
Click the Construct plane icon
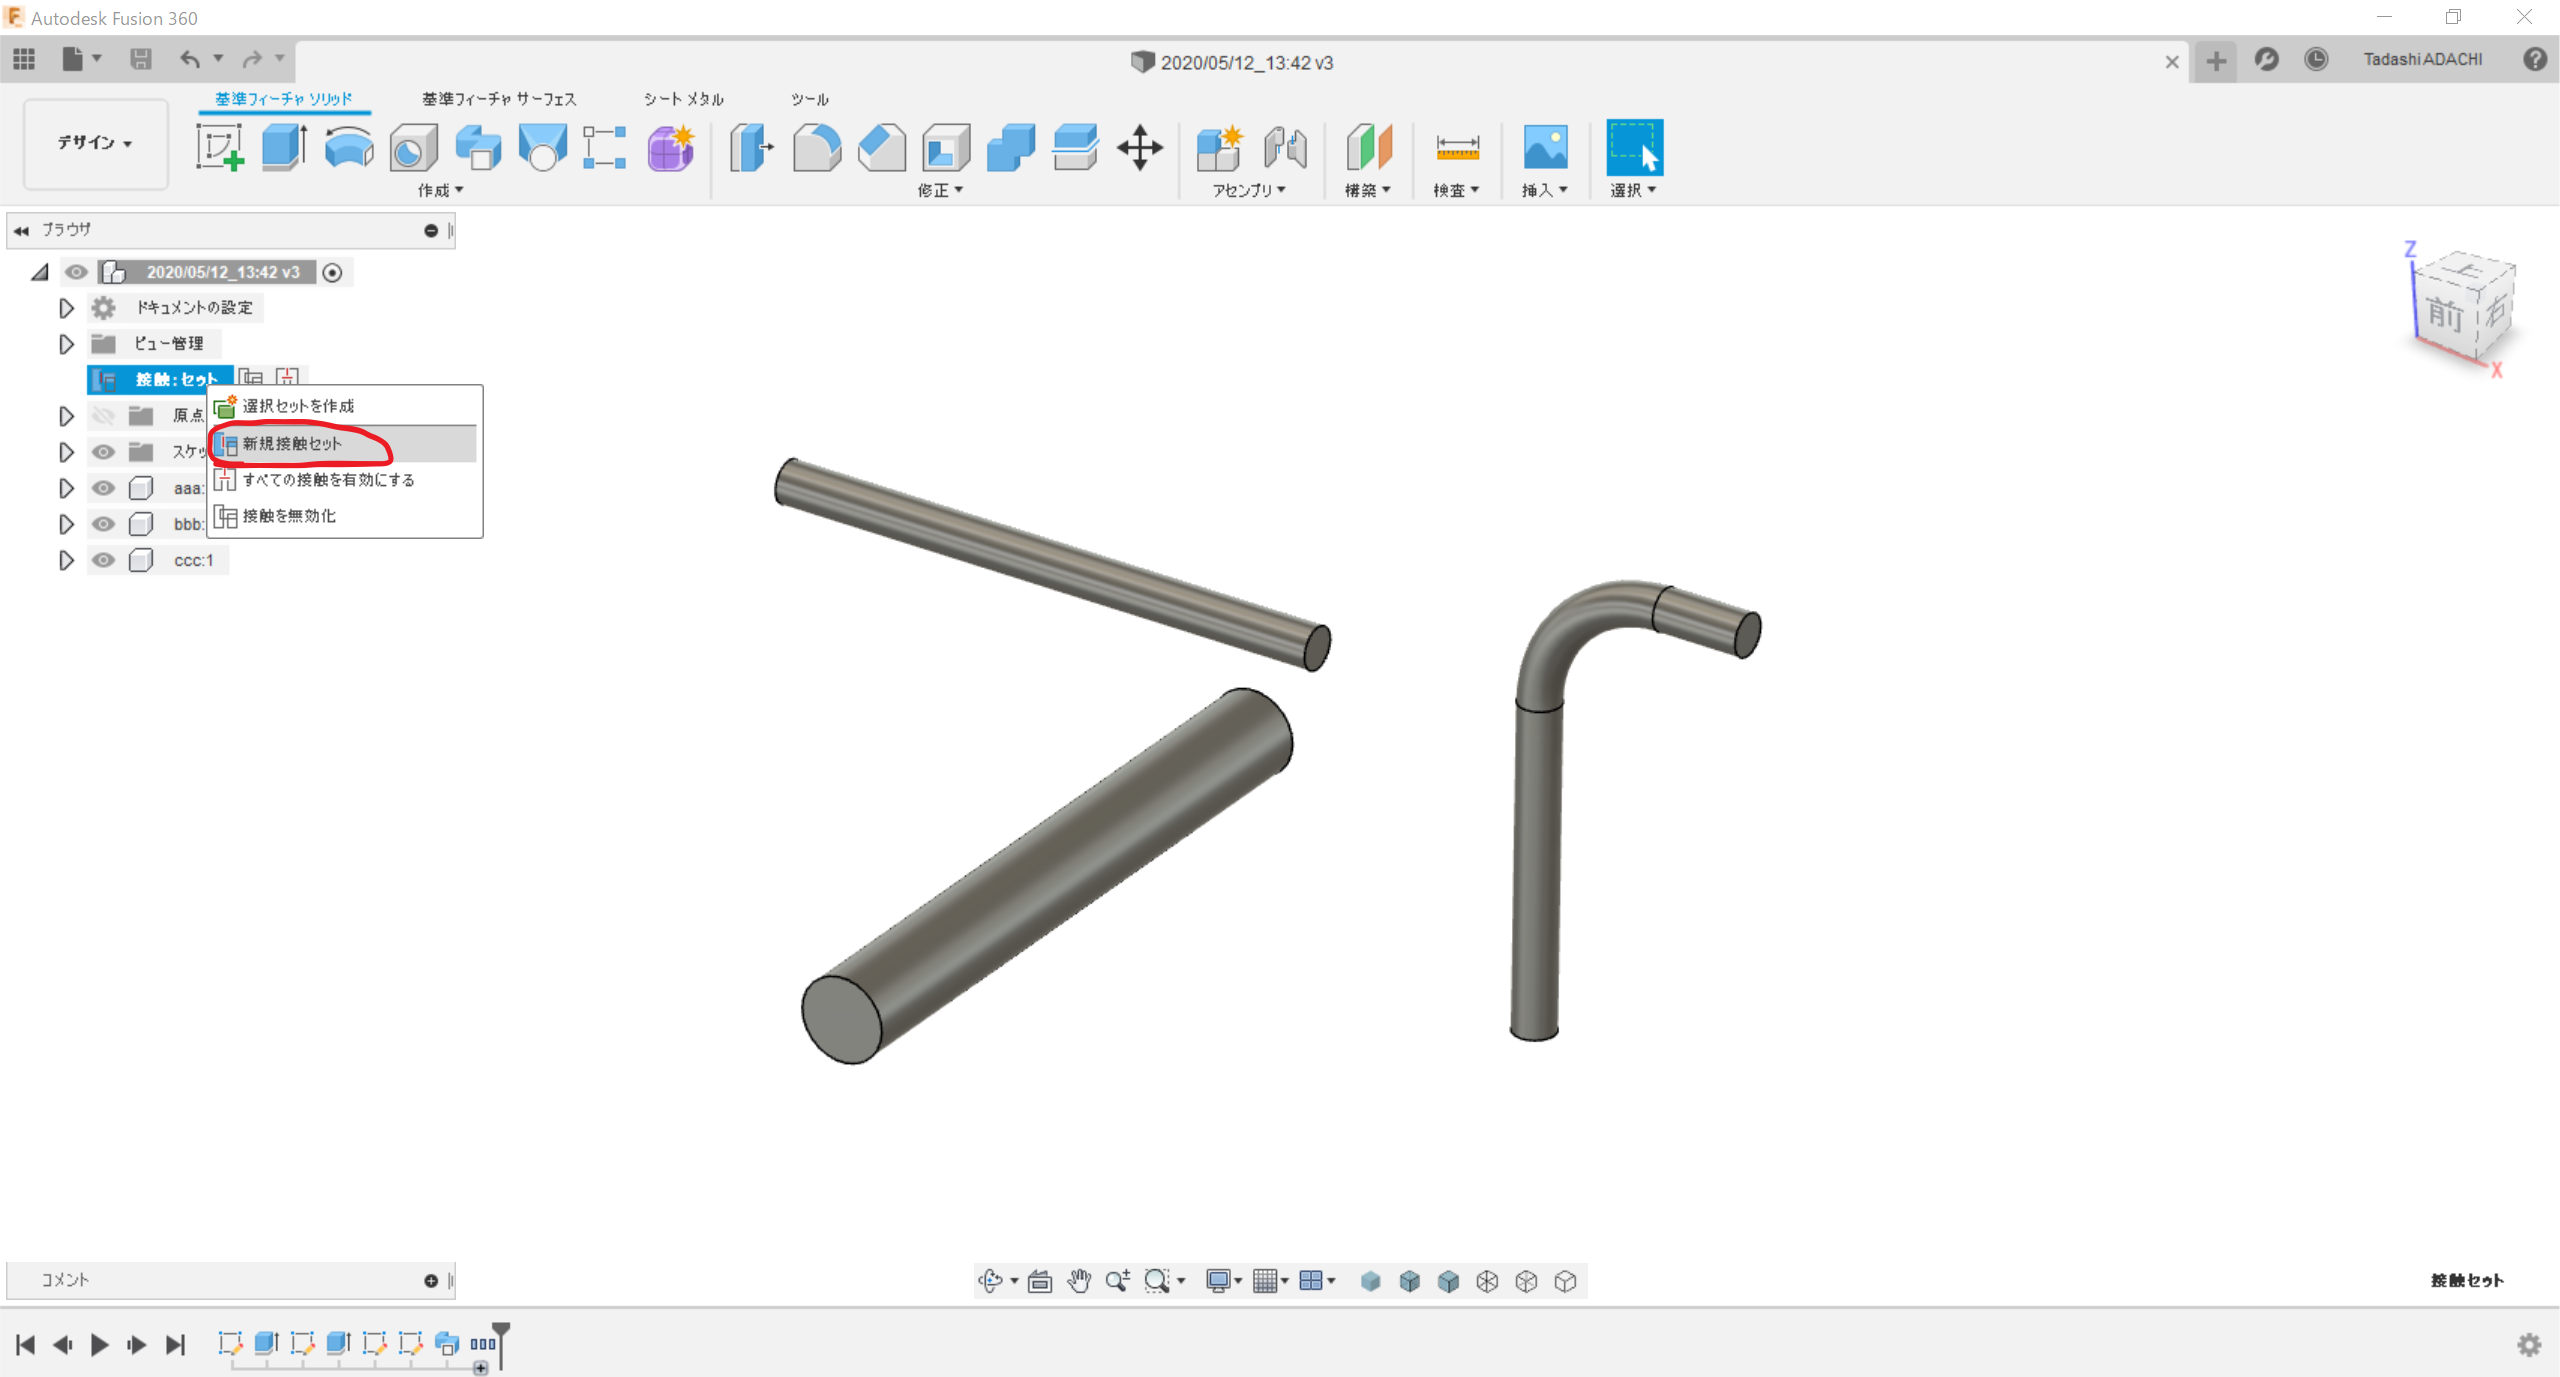[1369, 148]
